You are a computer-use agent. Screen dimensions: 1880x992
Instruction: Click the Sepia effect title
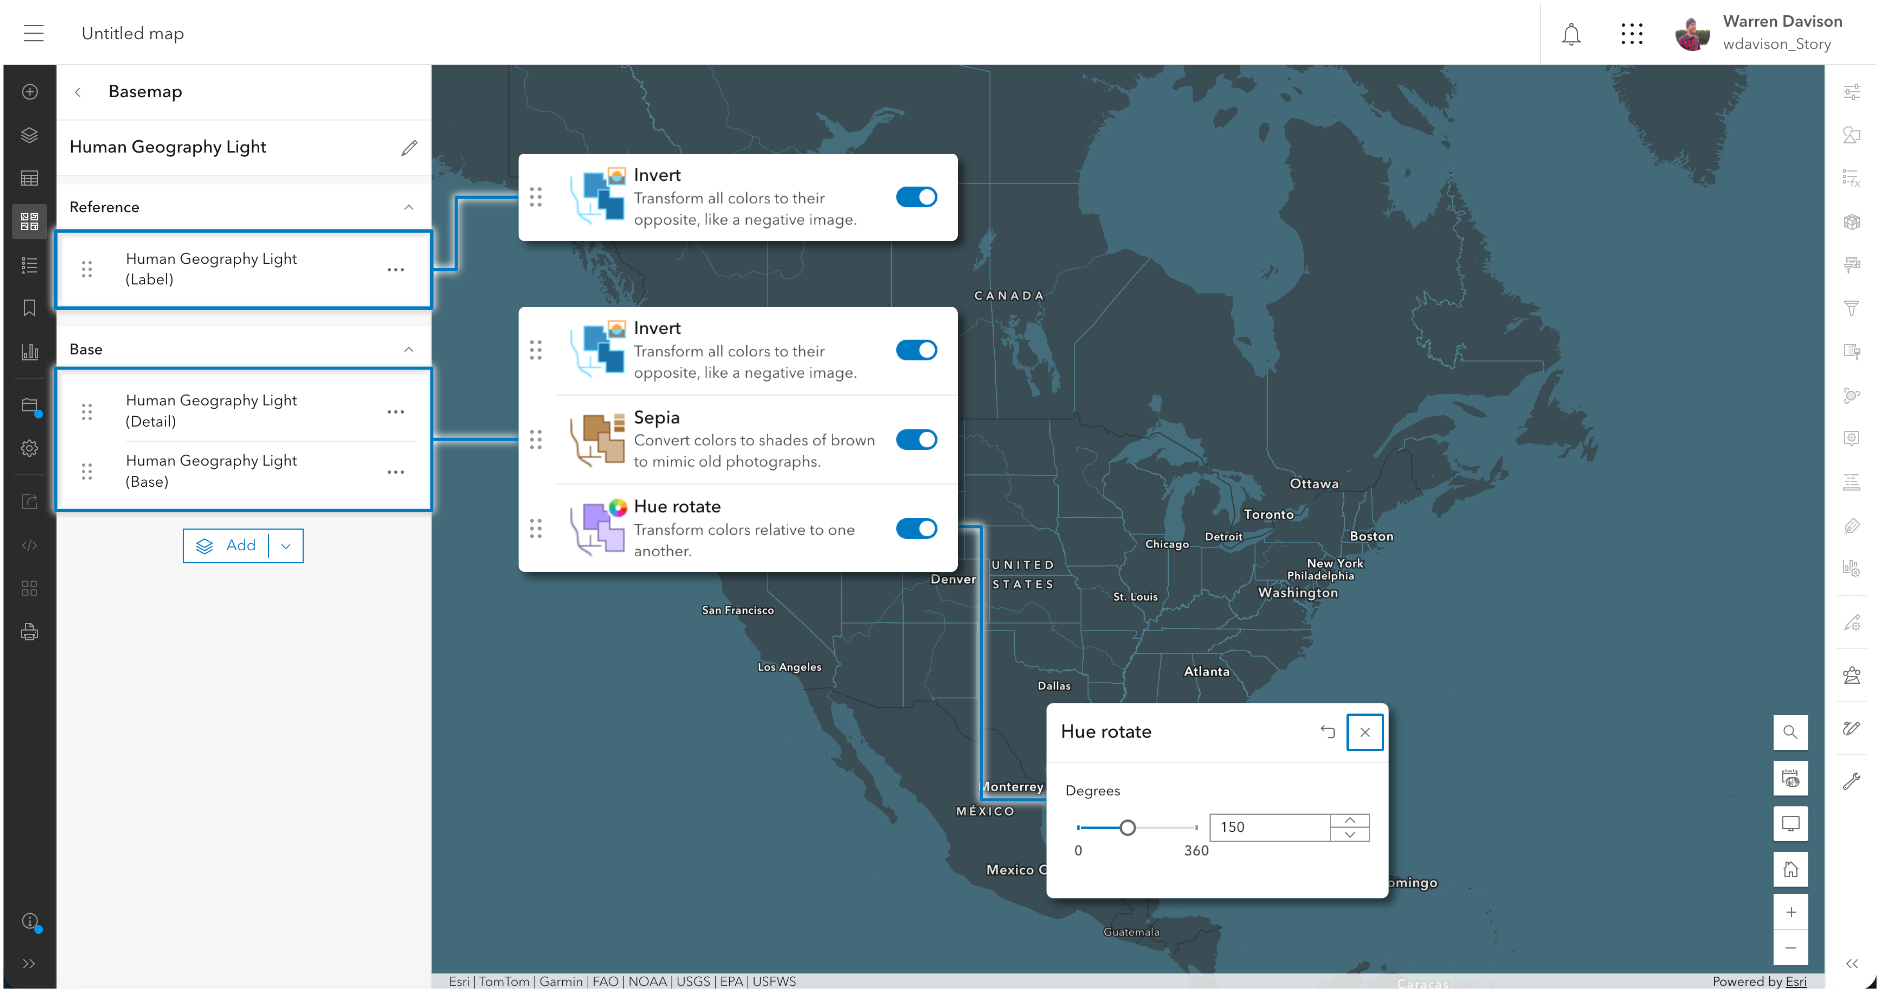tap(657, 418)
